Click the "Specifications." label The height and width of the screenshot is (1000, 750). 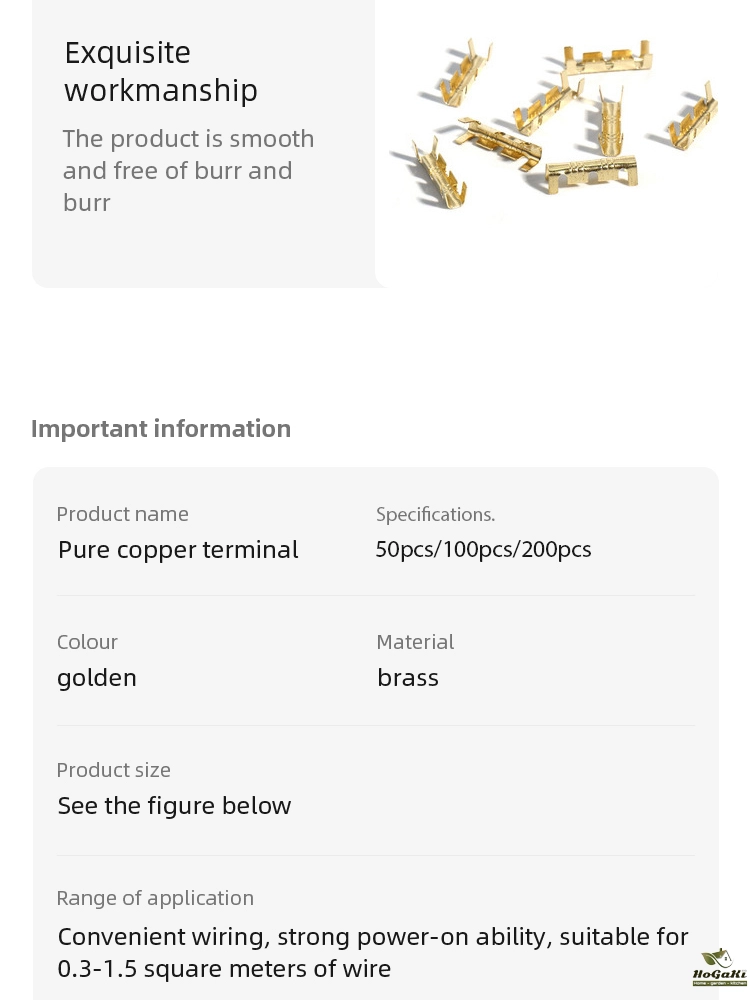click(x=435, y=514)
